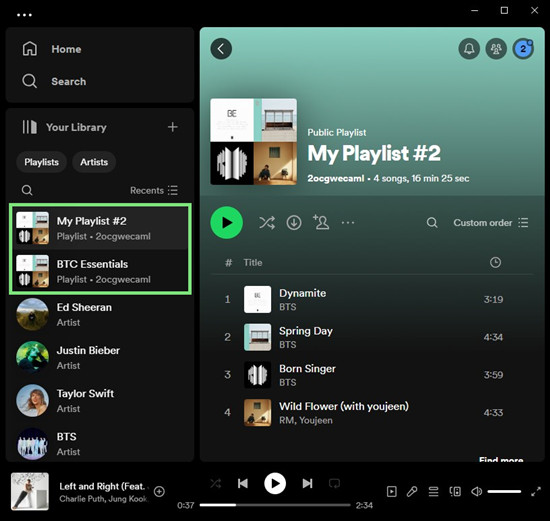Filter library by Playlists
Viewport: 550px width, 521px height.
(41, 162)
